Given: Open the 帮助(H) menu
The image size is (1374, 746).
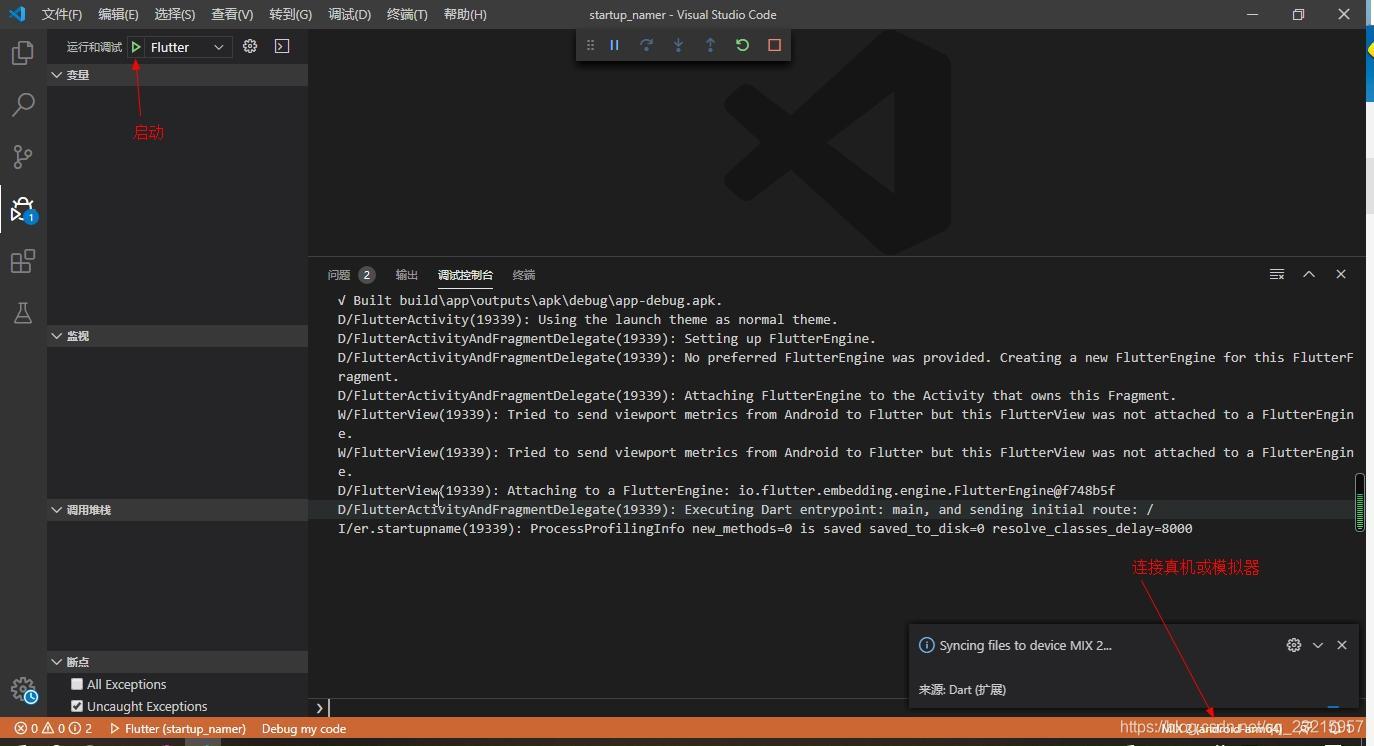Looking at the screenshot, I should click(x=465, y=14).
